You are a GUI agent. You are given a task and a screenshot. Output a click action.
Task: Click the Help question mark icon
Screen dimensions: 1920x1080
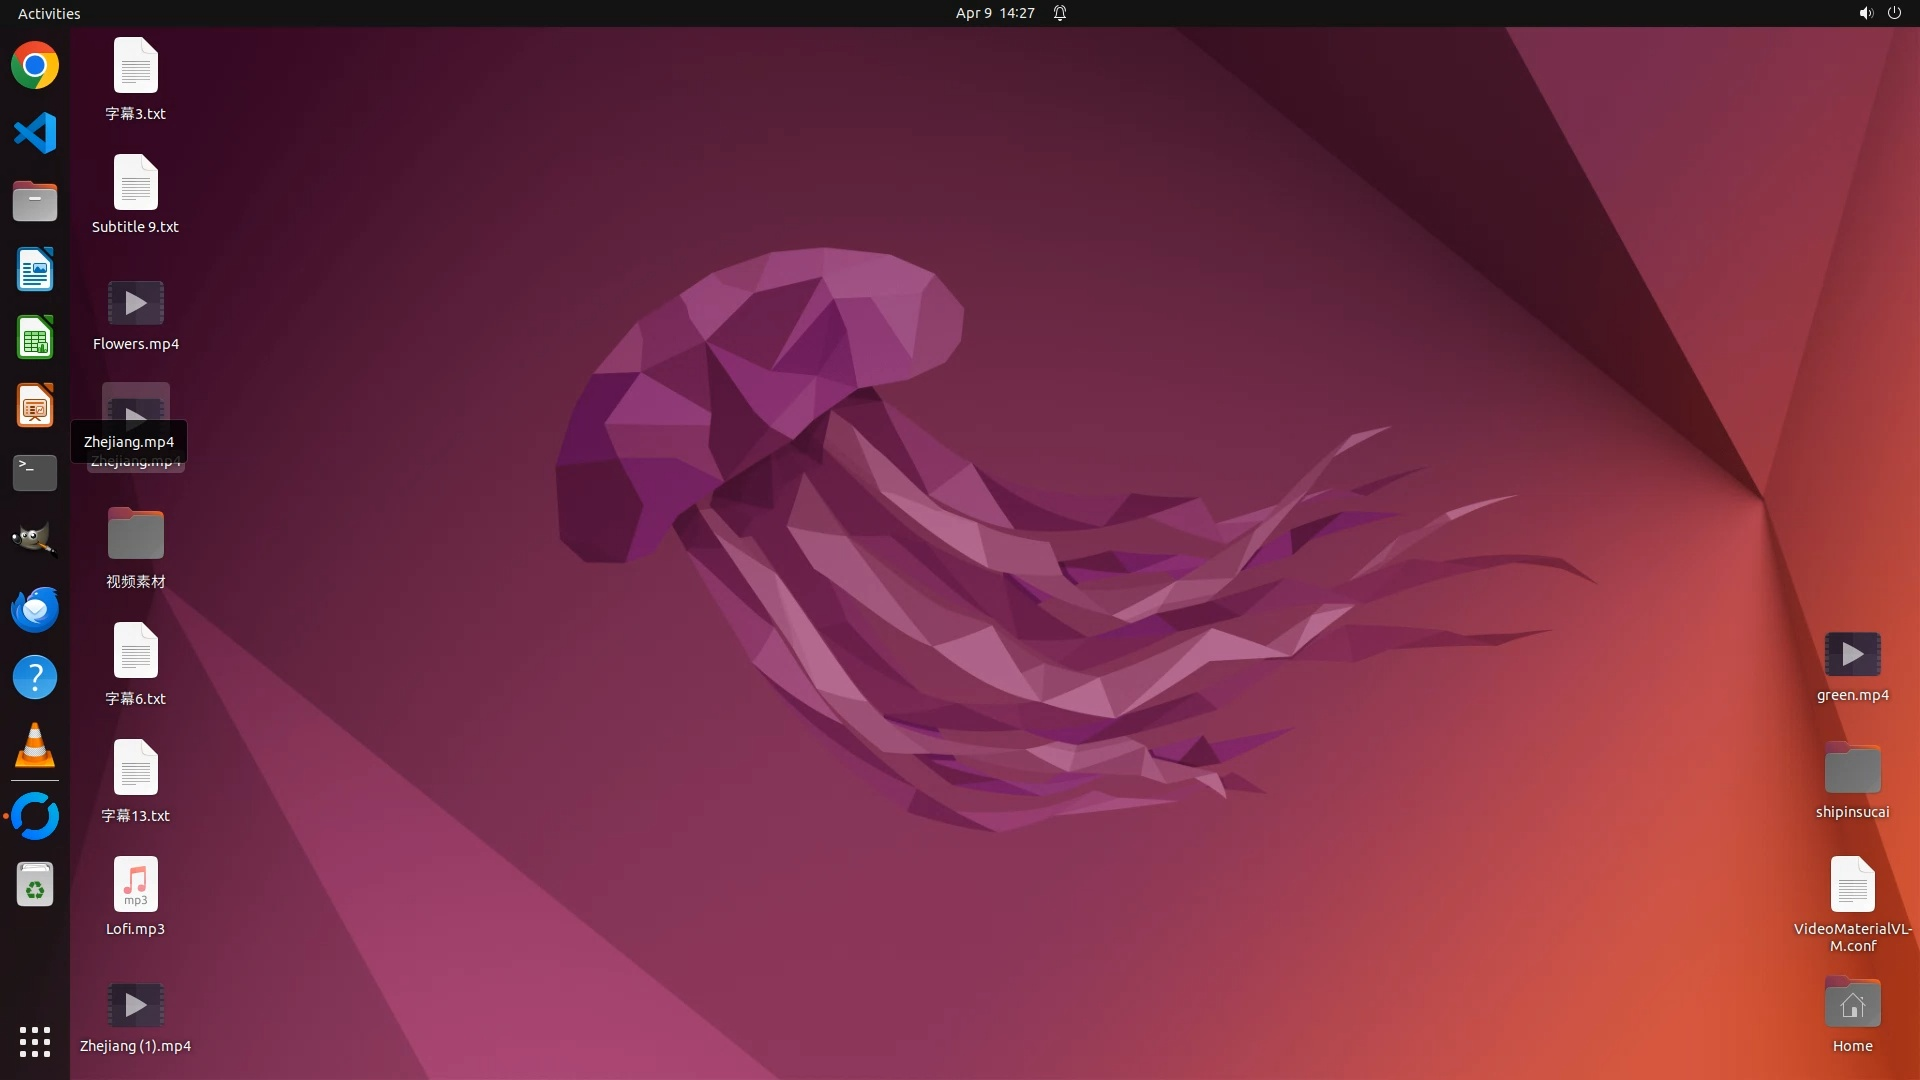[35, 677]
